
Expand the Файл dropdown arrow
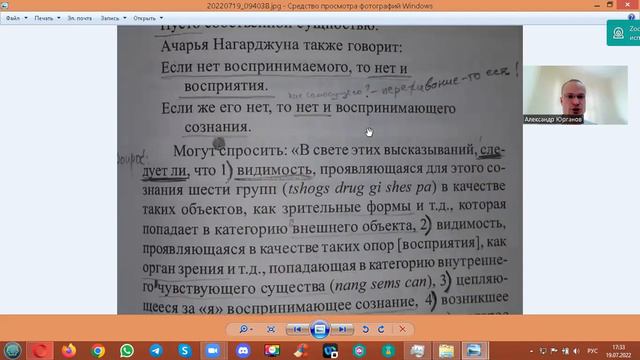coord(26,18)
